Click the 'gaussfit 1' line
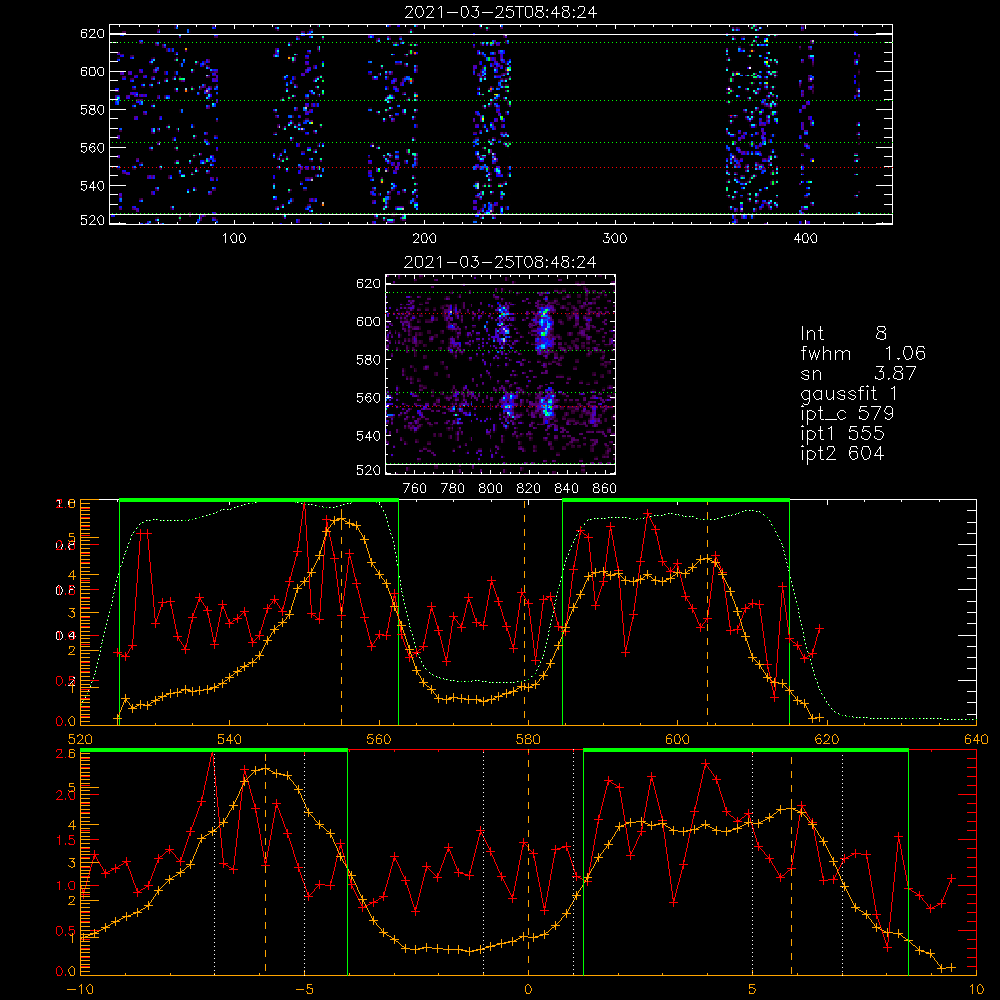 [x=849, y=393]
